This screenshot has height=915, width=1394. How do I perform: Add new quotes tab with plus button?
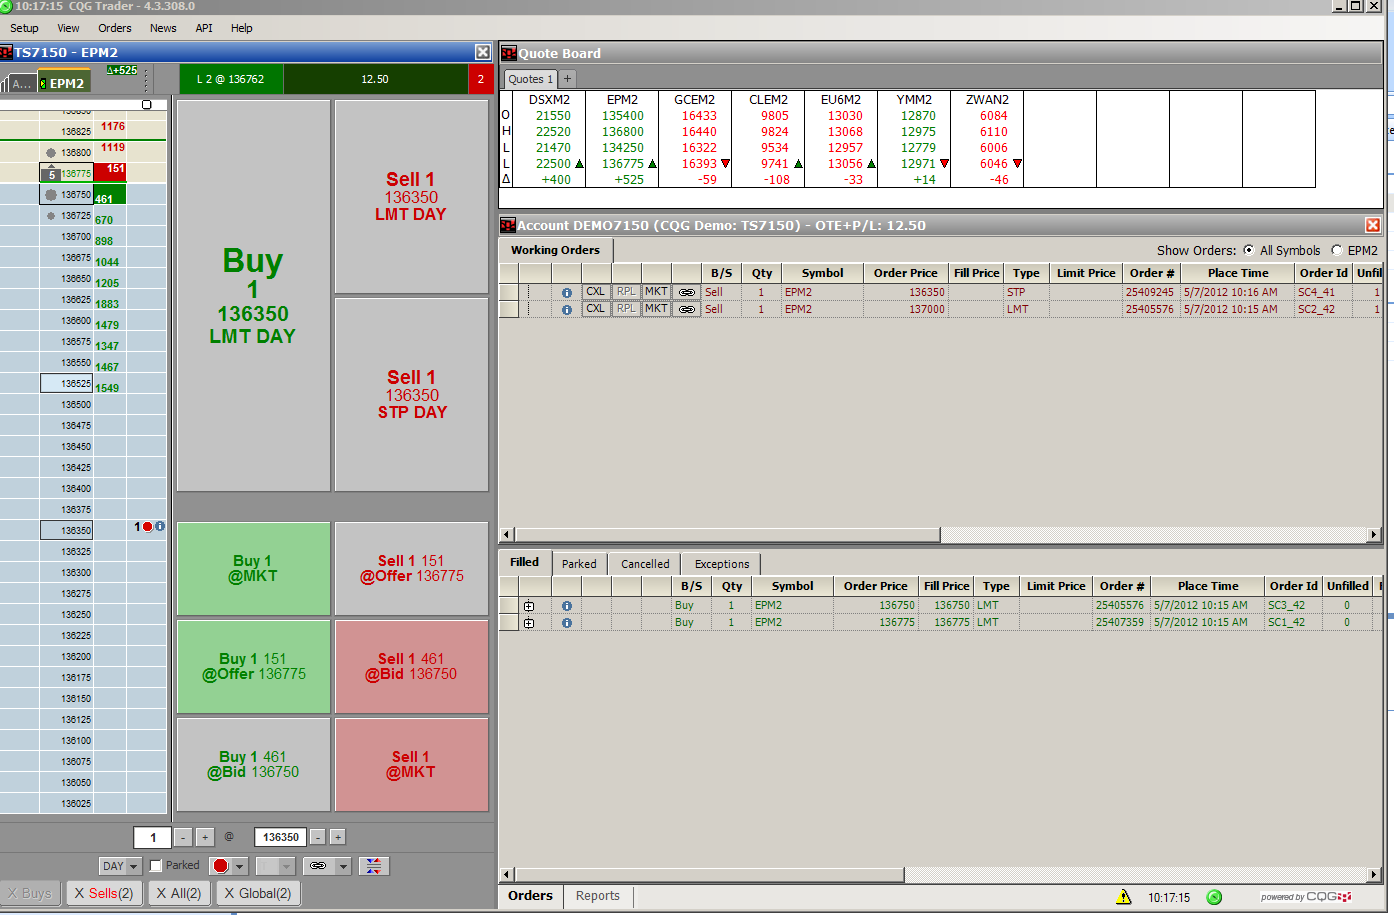click(x=567, y=79)
